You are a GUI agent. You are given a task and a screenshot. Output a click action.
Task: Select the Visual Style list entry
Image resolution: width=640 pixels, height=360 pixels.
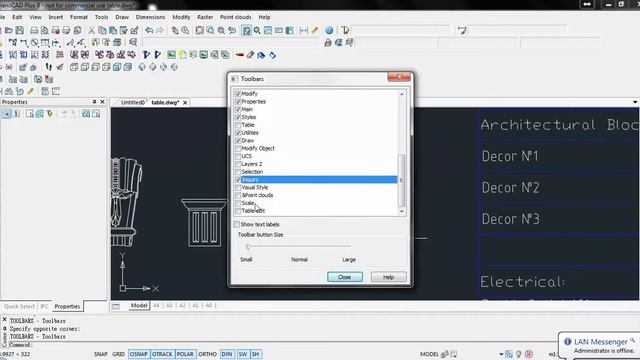(x=255, y=187)
